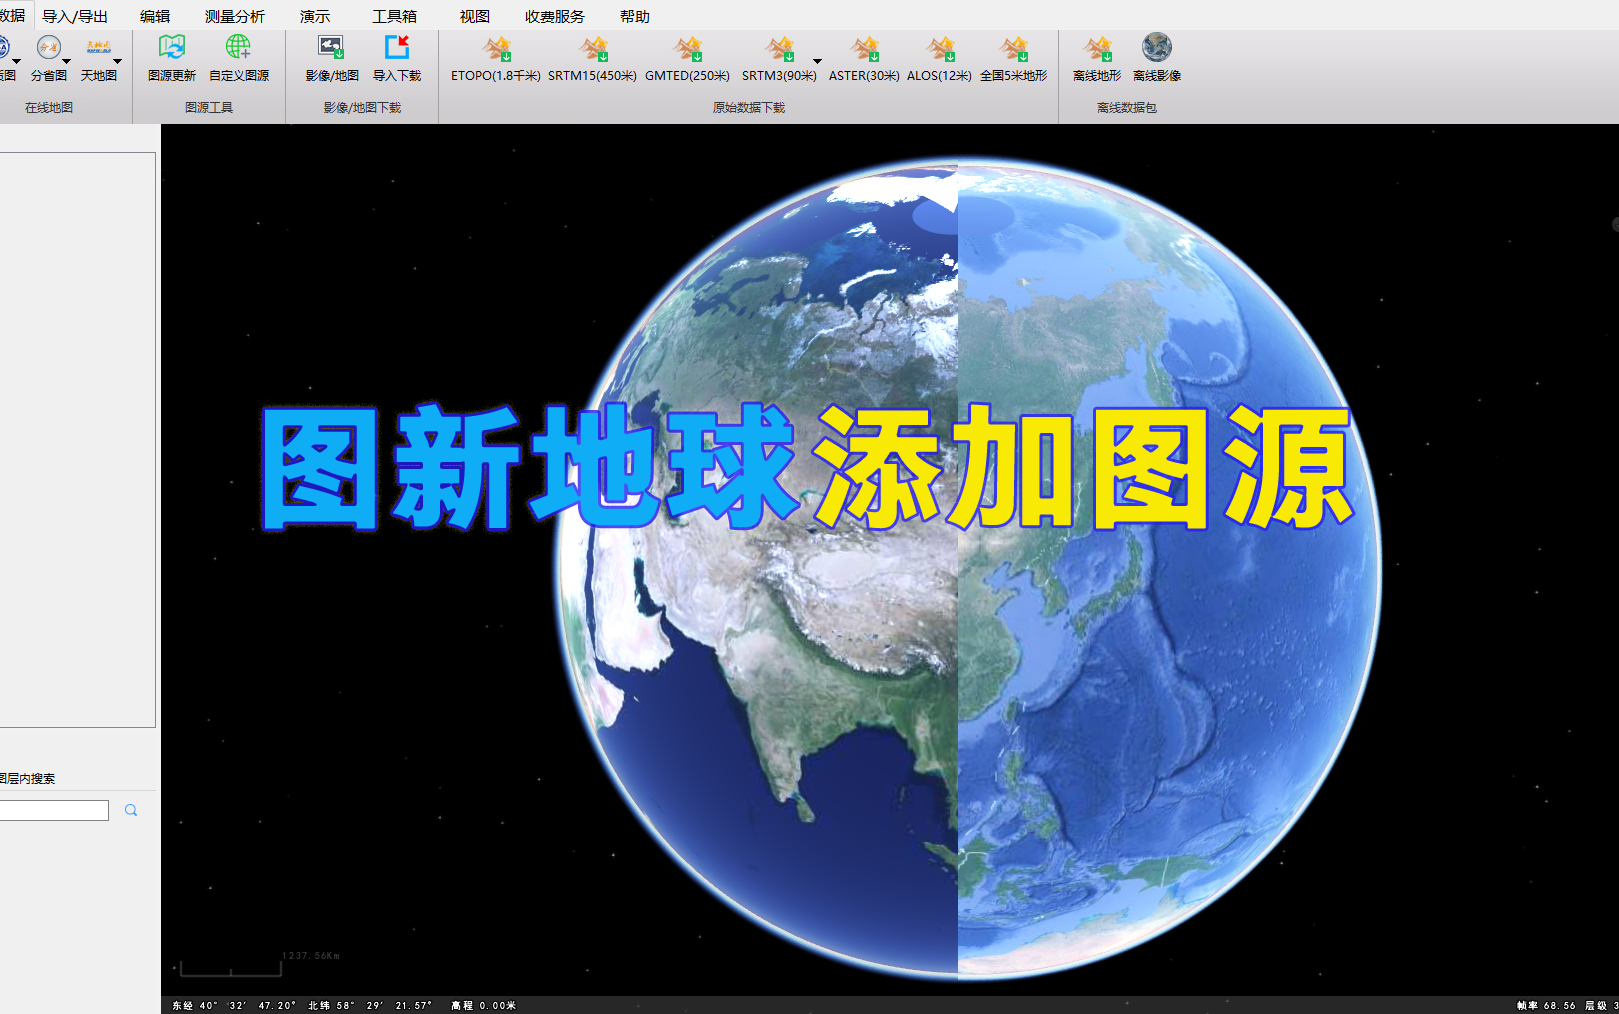The image size is (1619, 1014).
Task: Click the longitude readout 东经 in status bar
Action: click(x=234, y=1005)
